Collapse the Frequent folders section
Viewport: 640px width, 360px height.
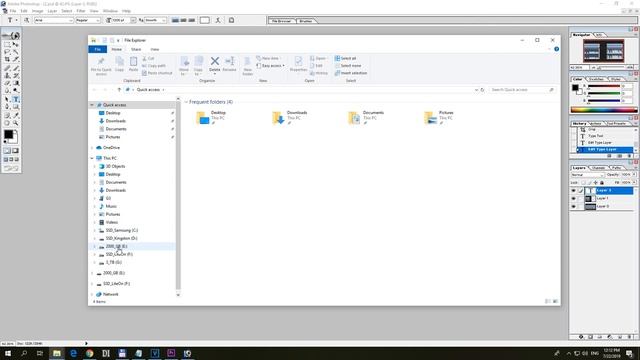(186, 102)
